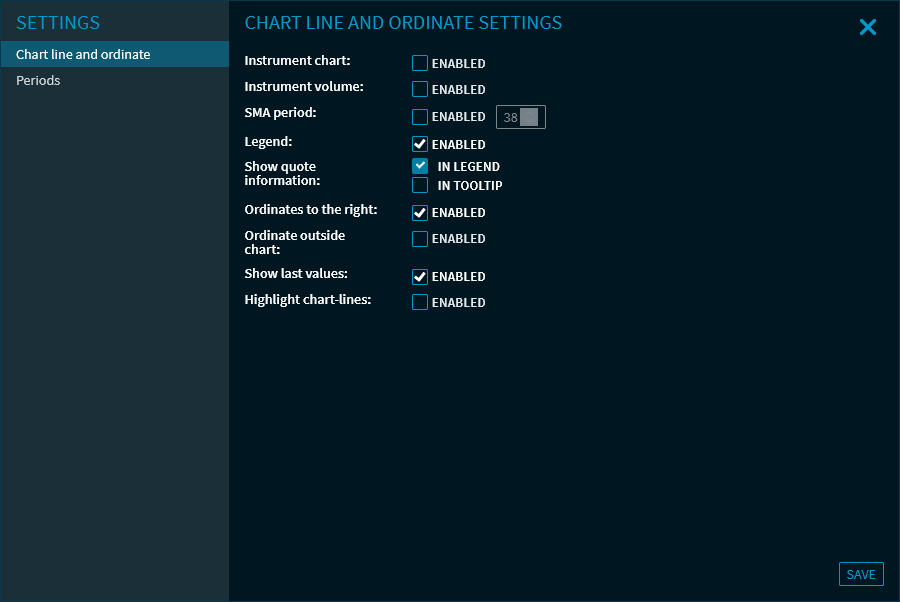The height and width of the screenshot is (602, 900).
Task: Click the Chart Line and Ordinate Settings title
Action: point(403,23)
